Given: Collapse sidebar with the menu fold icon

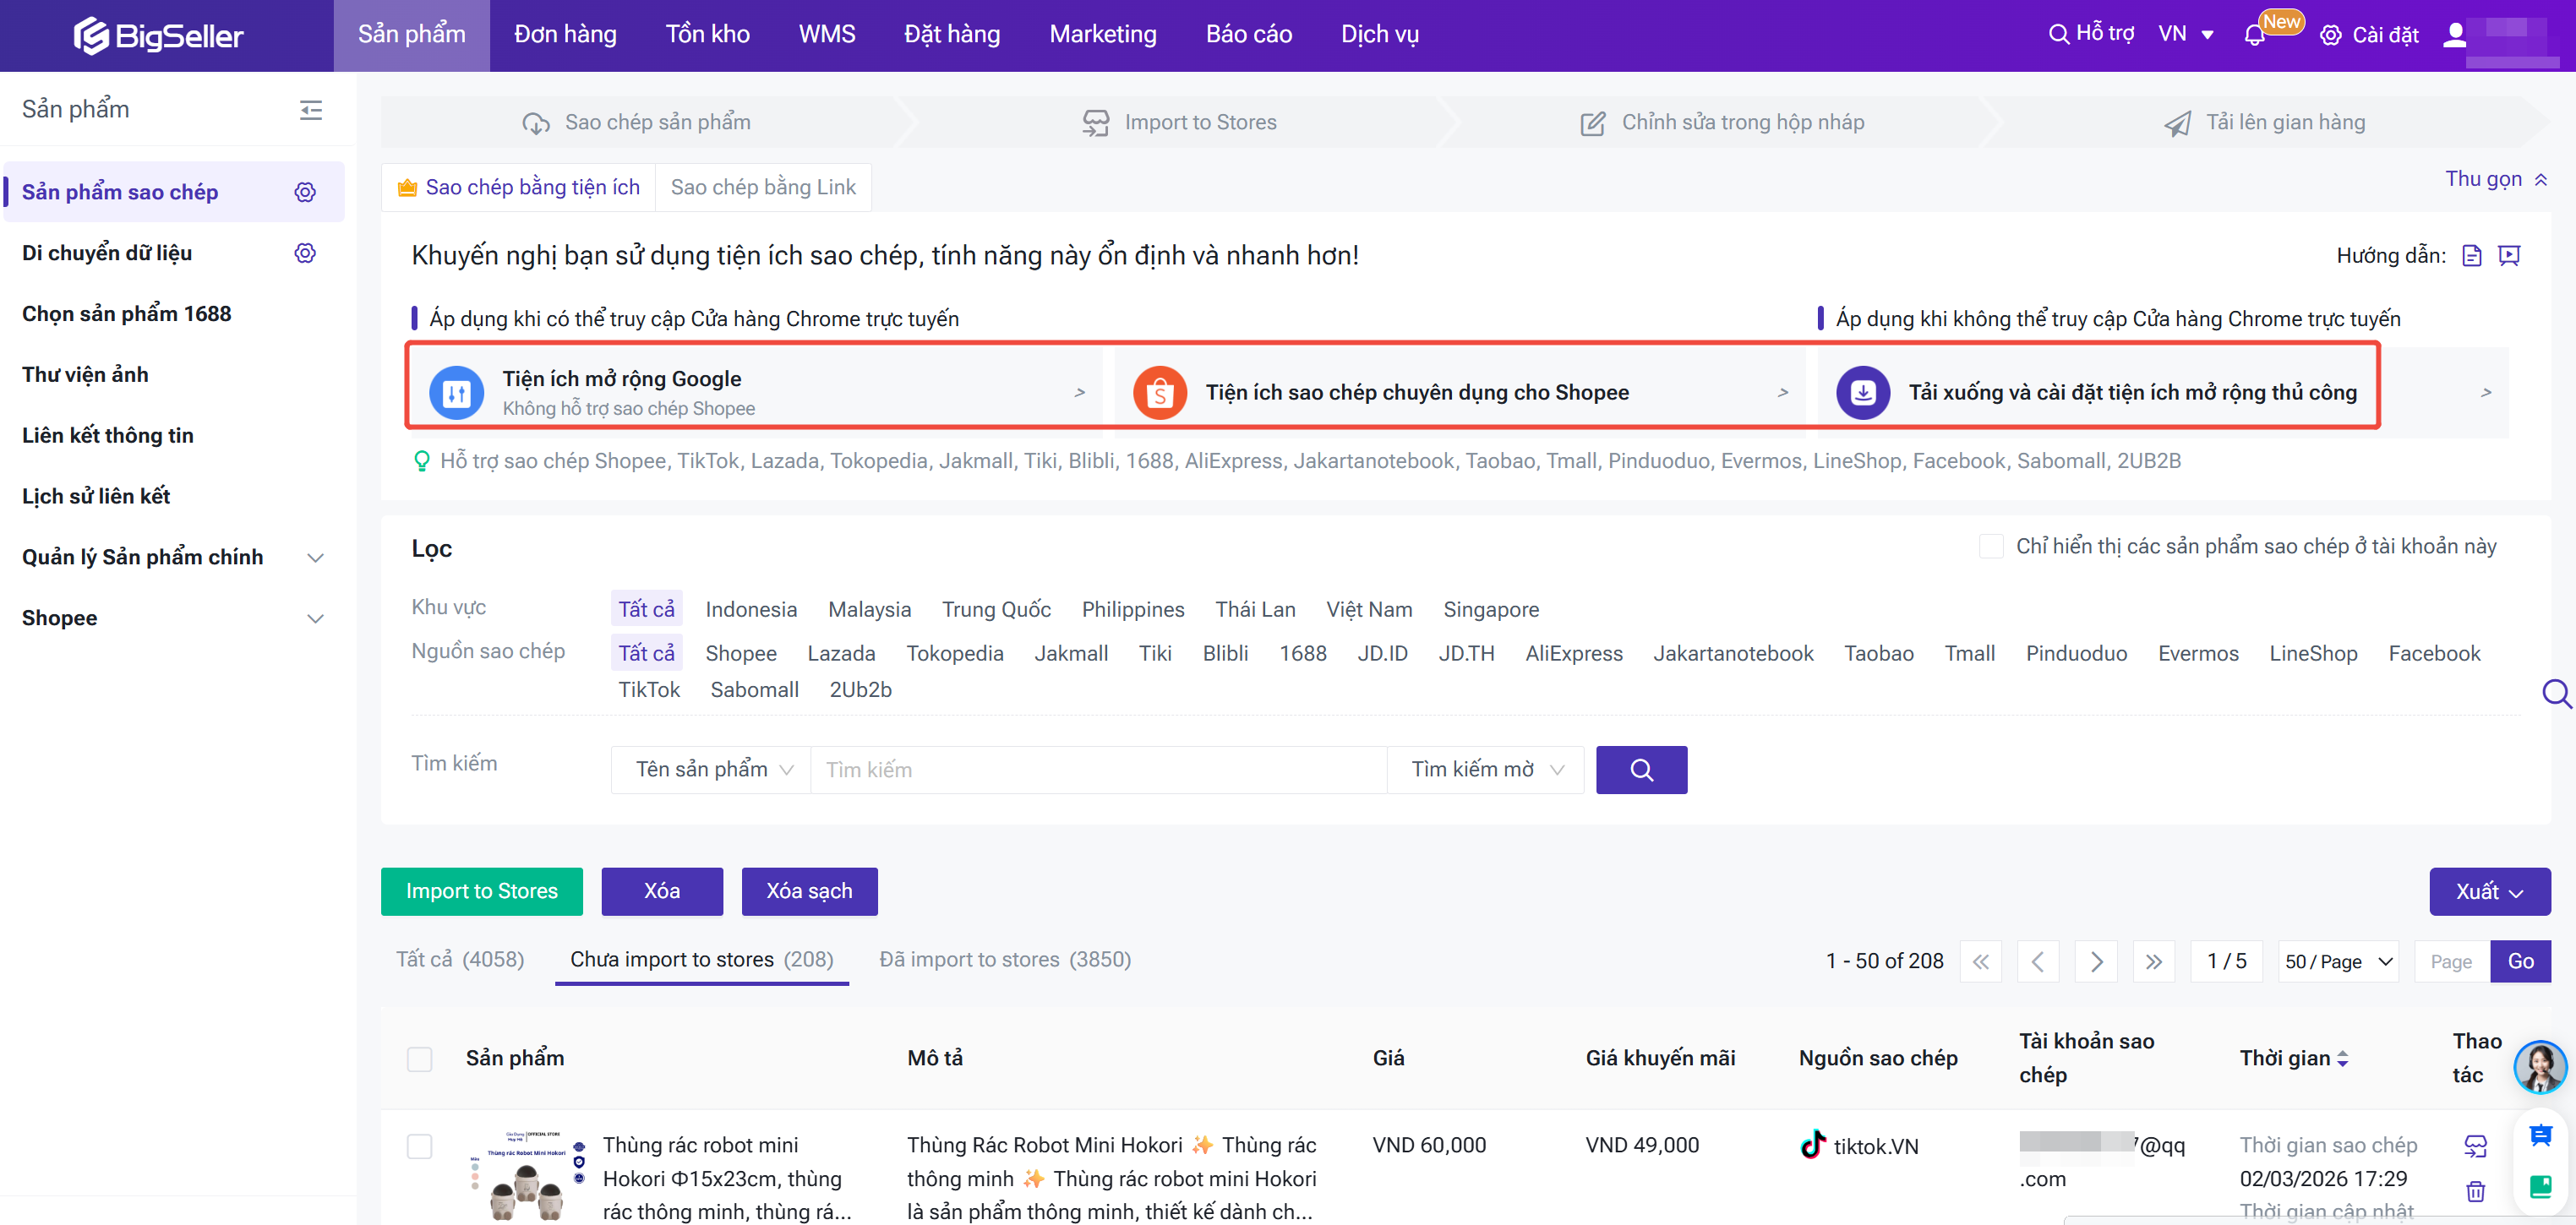Looking at the screenshot, I should 311,110.
